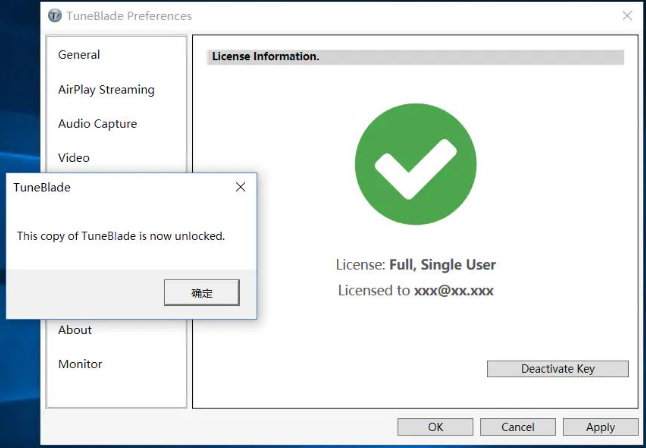This screenshot has height=448, width=646.
Task: Apply the preference settings
Action: [x=600, y=427]
